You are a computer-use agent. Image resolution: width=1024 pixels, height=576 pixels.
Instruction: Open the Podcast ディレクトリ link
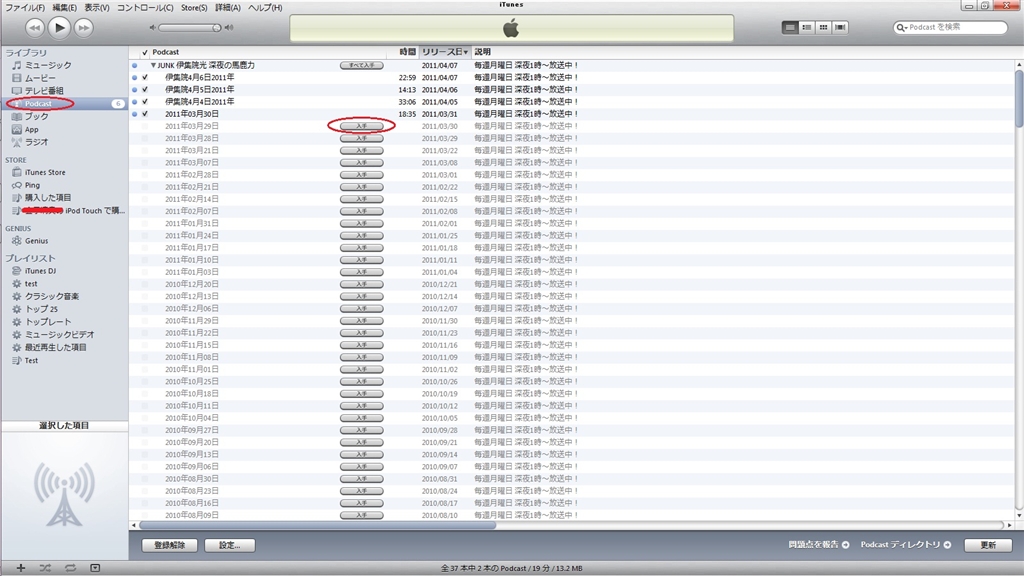tap(905, 545)
